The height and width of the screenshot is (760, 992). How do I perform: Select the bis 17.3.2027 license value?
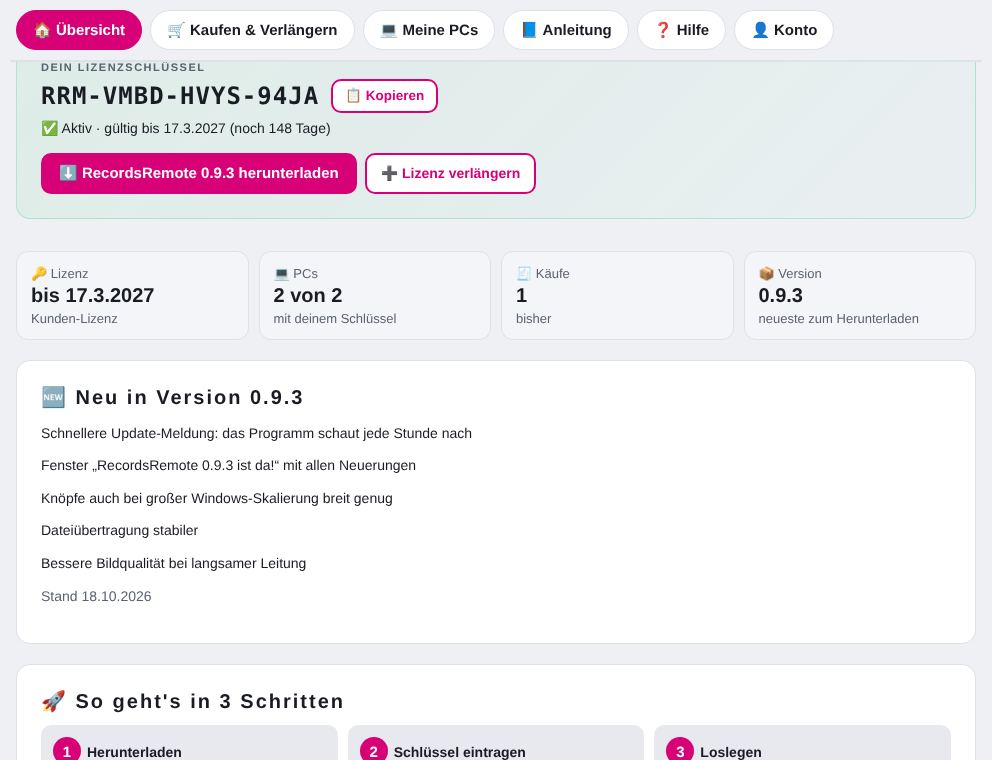(x=92, y=296)
